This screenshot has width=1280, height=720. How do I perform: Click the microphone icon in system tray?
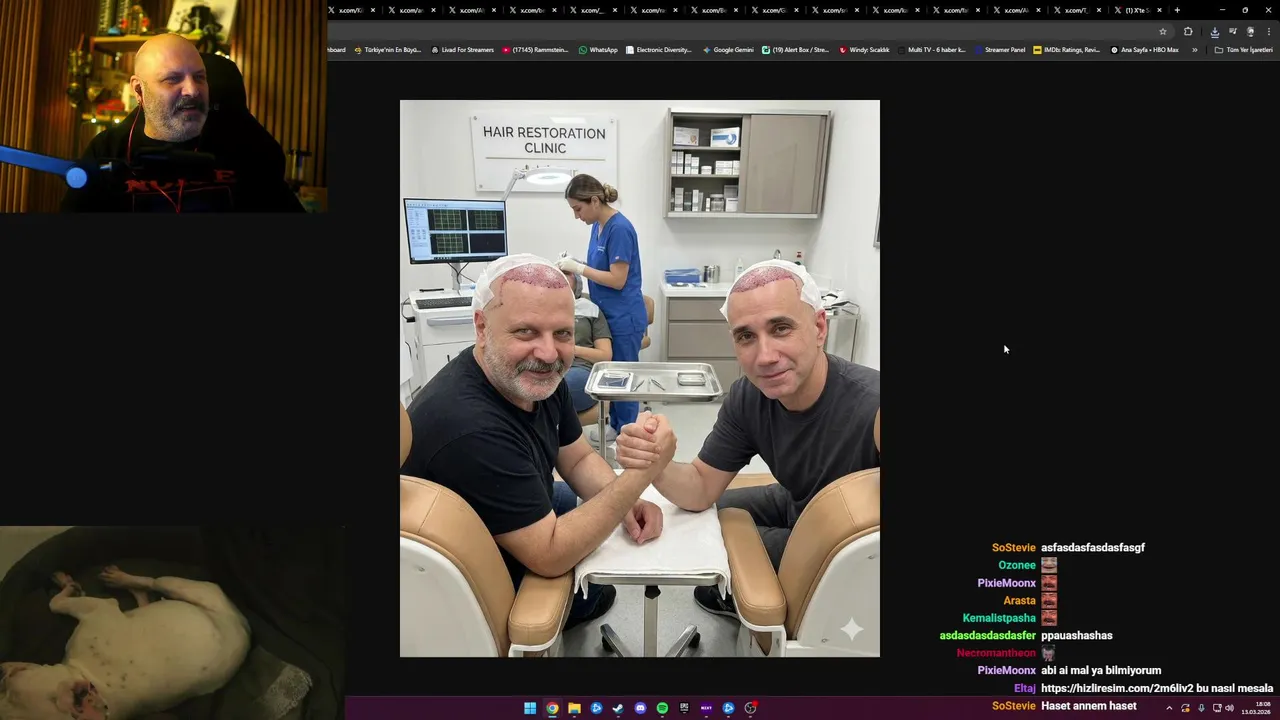coord(1201,708)
